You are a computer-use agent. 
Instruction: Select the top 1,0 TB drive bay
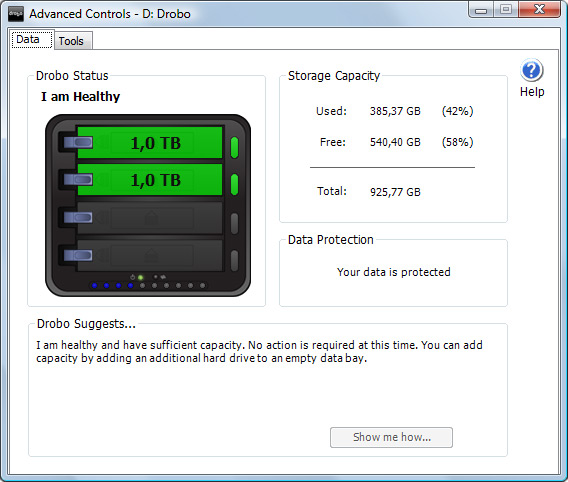[x=150, y=142]
